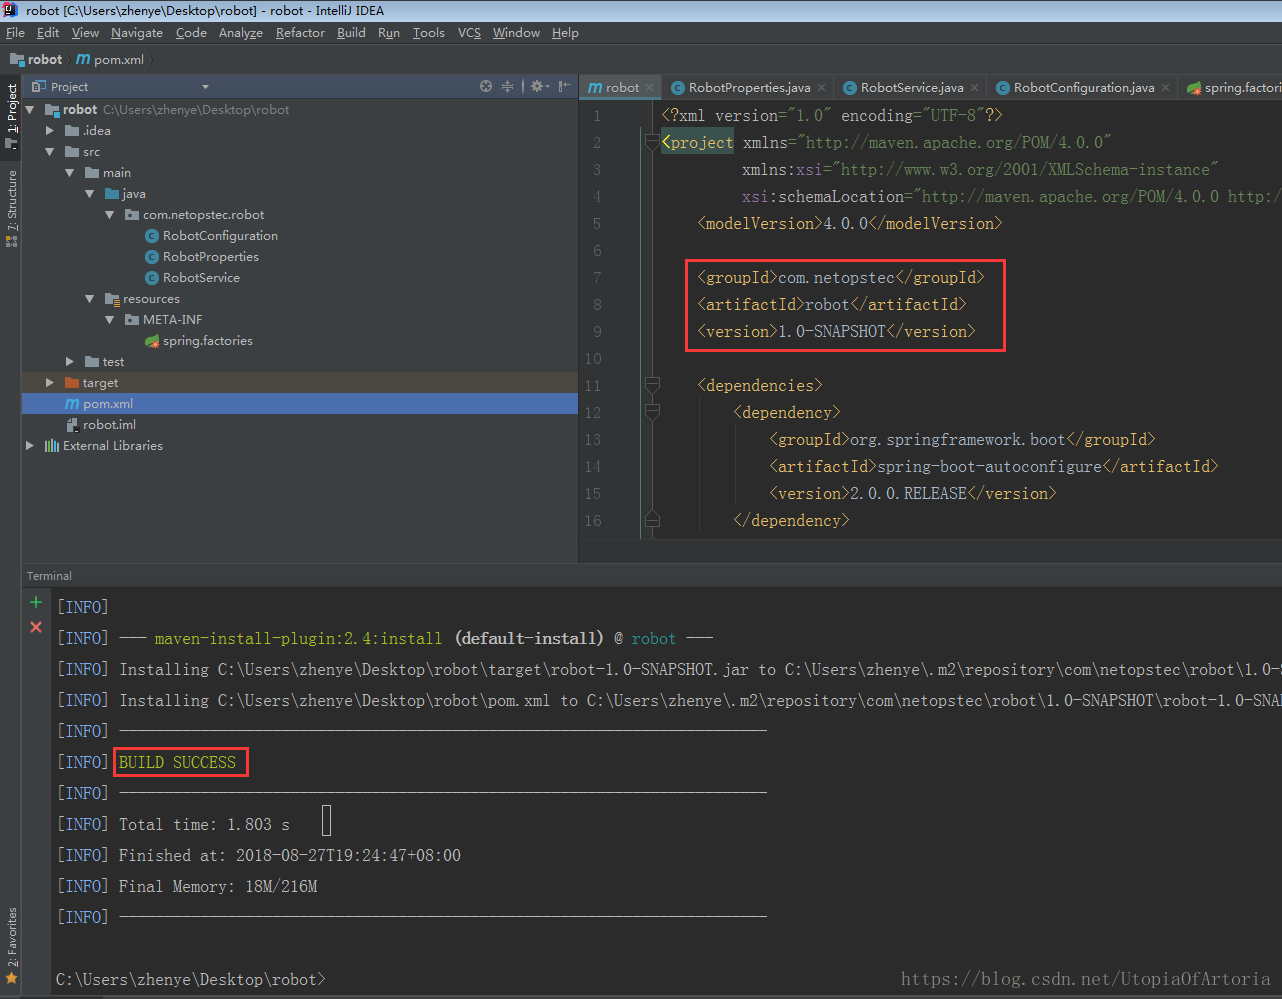Toggle the 7: Structure tool window button
This screenshot has height=999, width=1282.
pyautogui.click(x=12, y=208)
